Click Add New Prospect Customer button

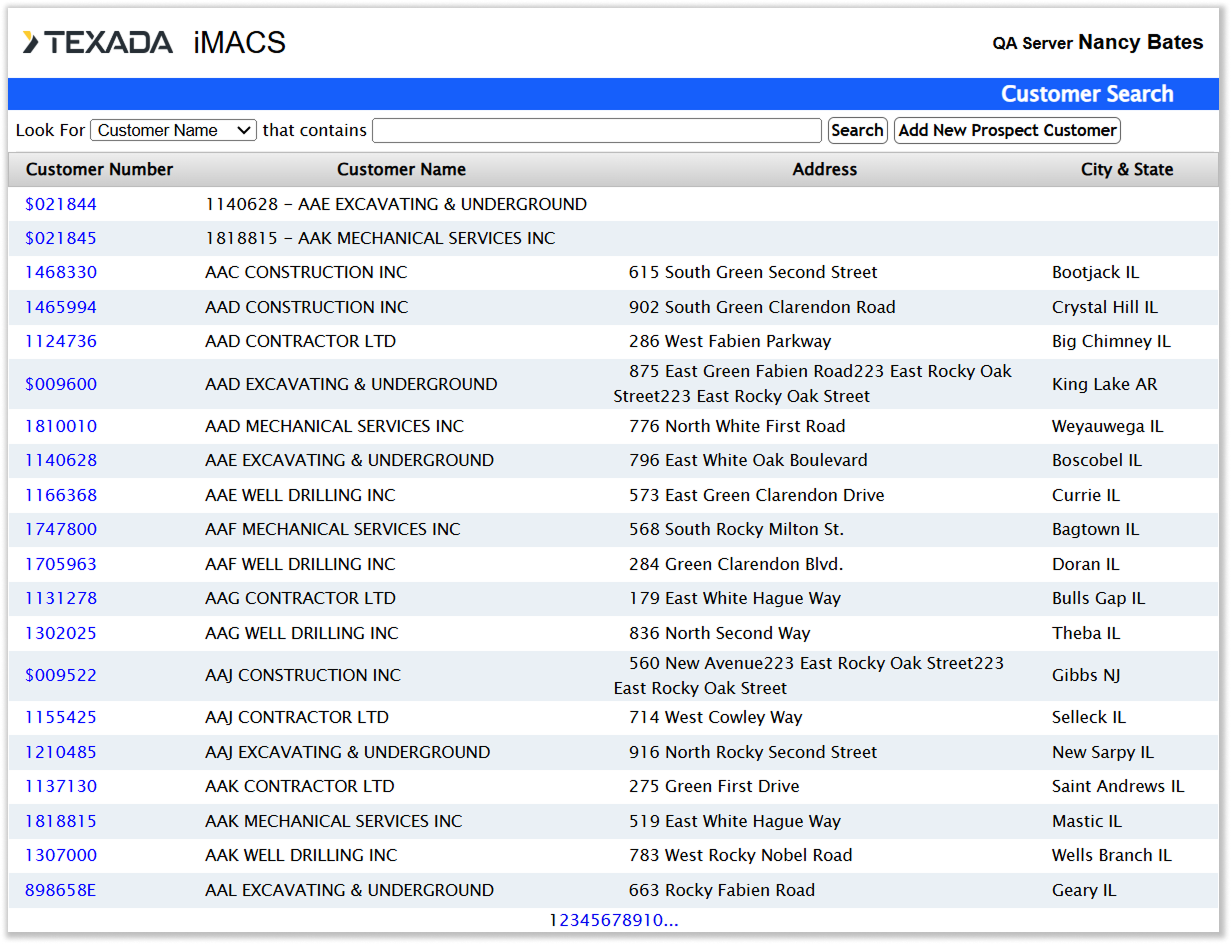point(1006,130)
